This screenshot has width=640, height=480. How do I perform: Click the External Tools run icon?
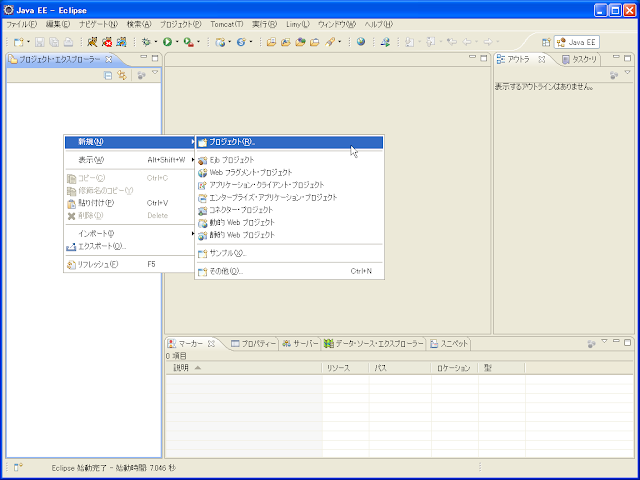point(188,42)
